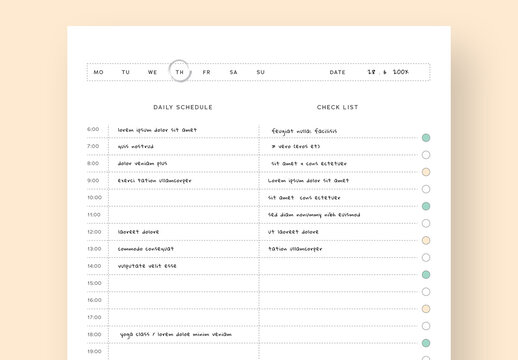This screenshot has height=360, width=518.
Task: Click the 15:00 time label
Action: pyautogui.click(x=94, y=283)
